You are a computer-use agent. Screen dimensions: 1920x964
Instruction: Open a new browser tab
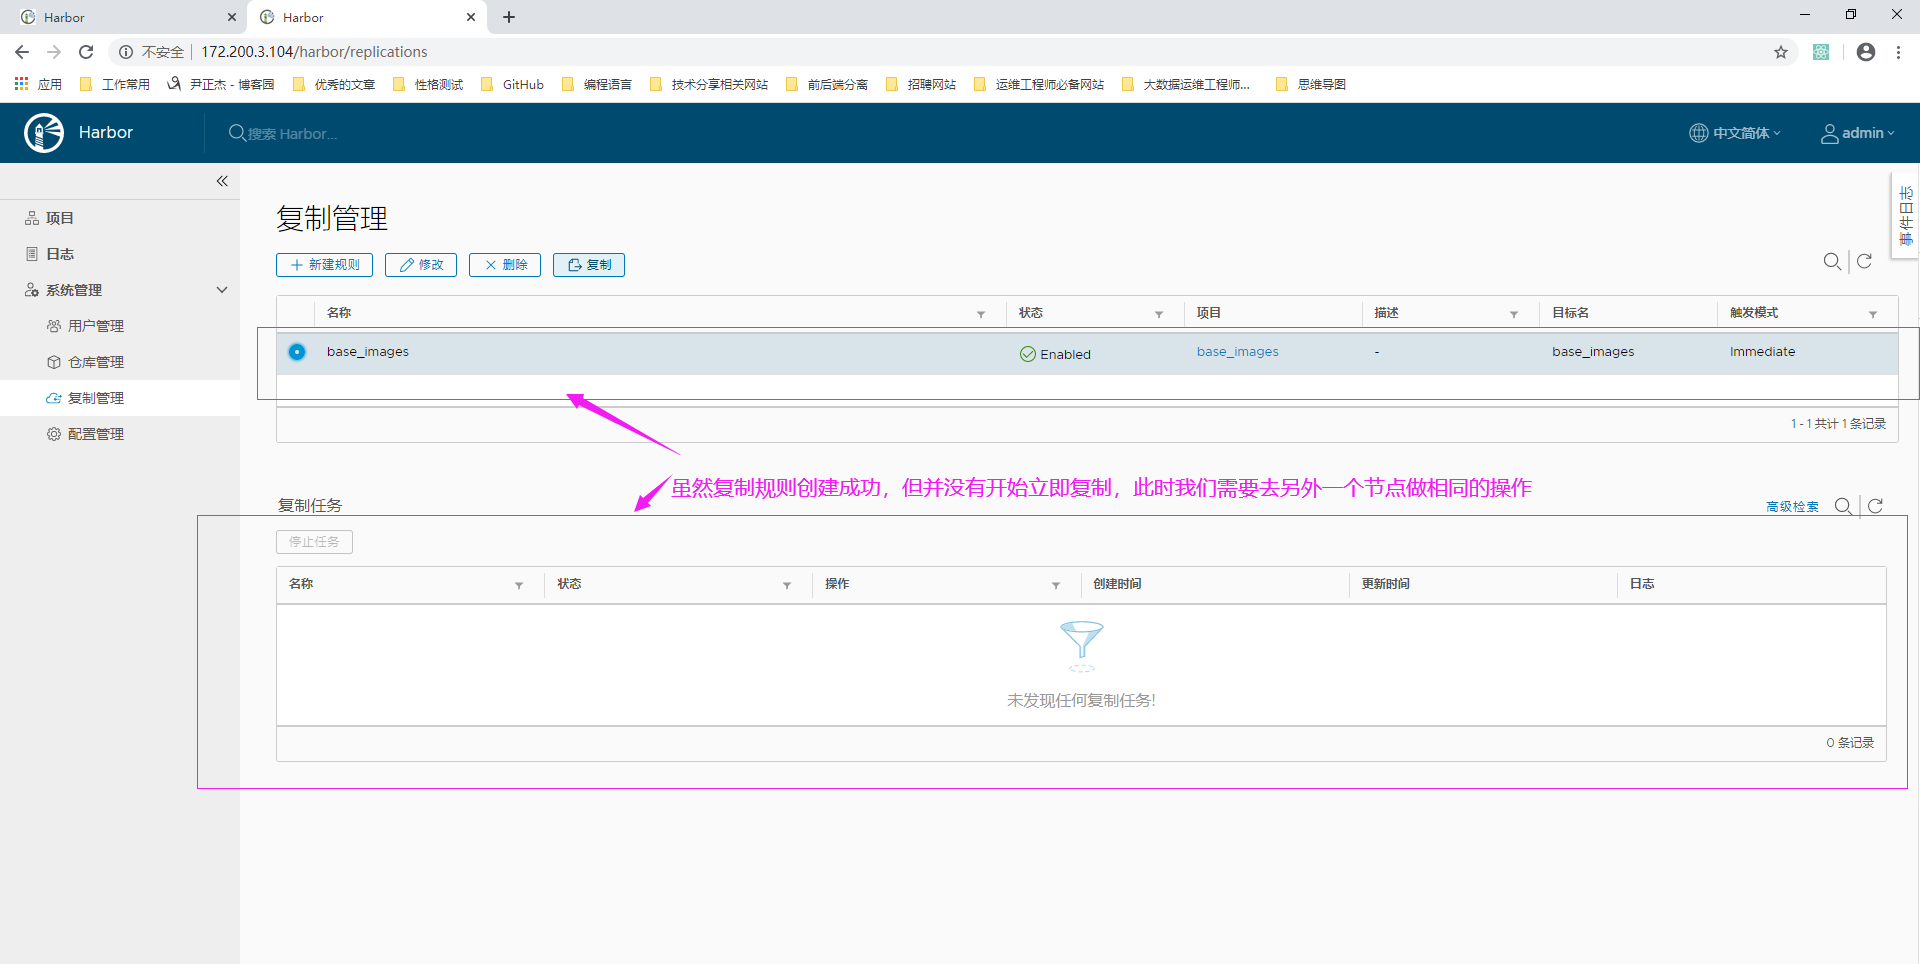pyautogui.click(x=509, y=17)
